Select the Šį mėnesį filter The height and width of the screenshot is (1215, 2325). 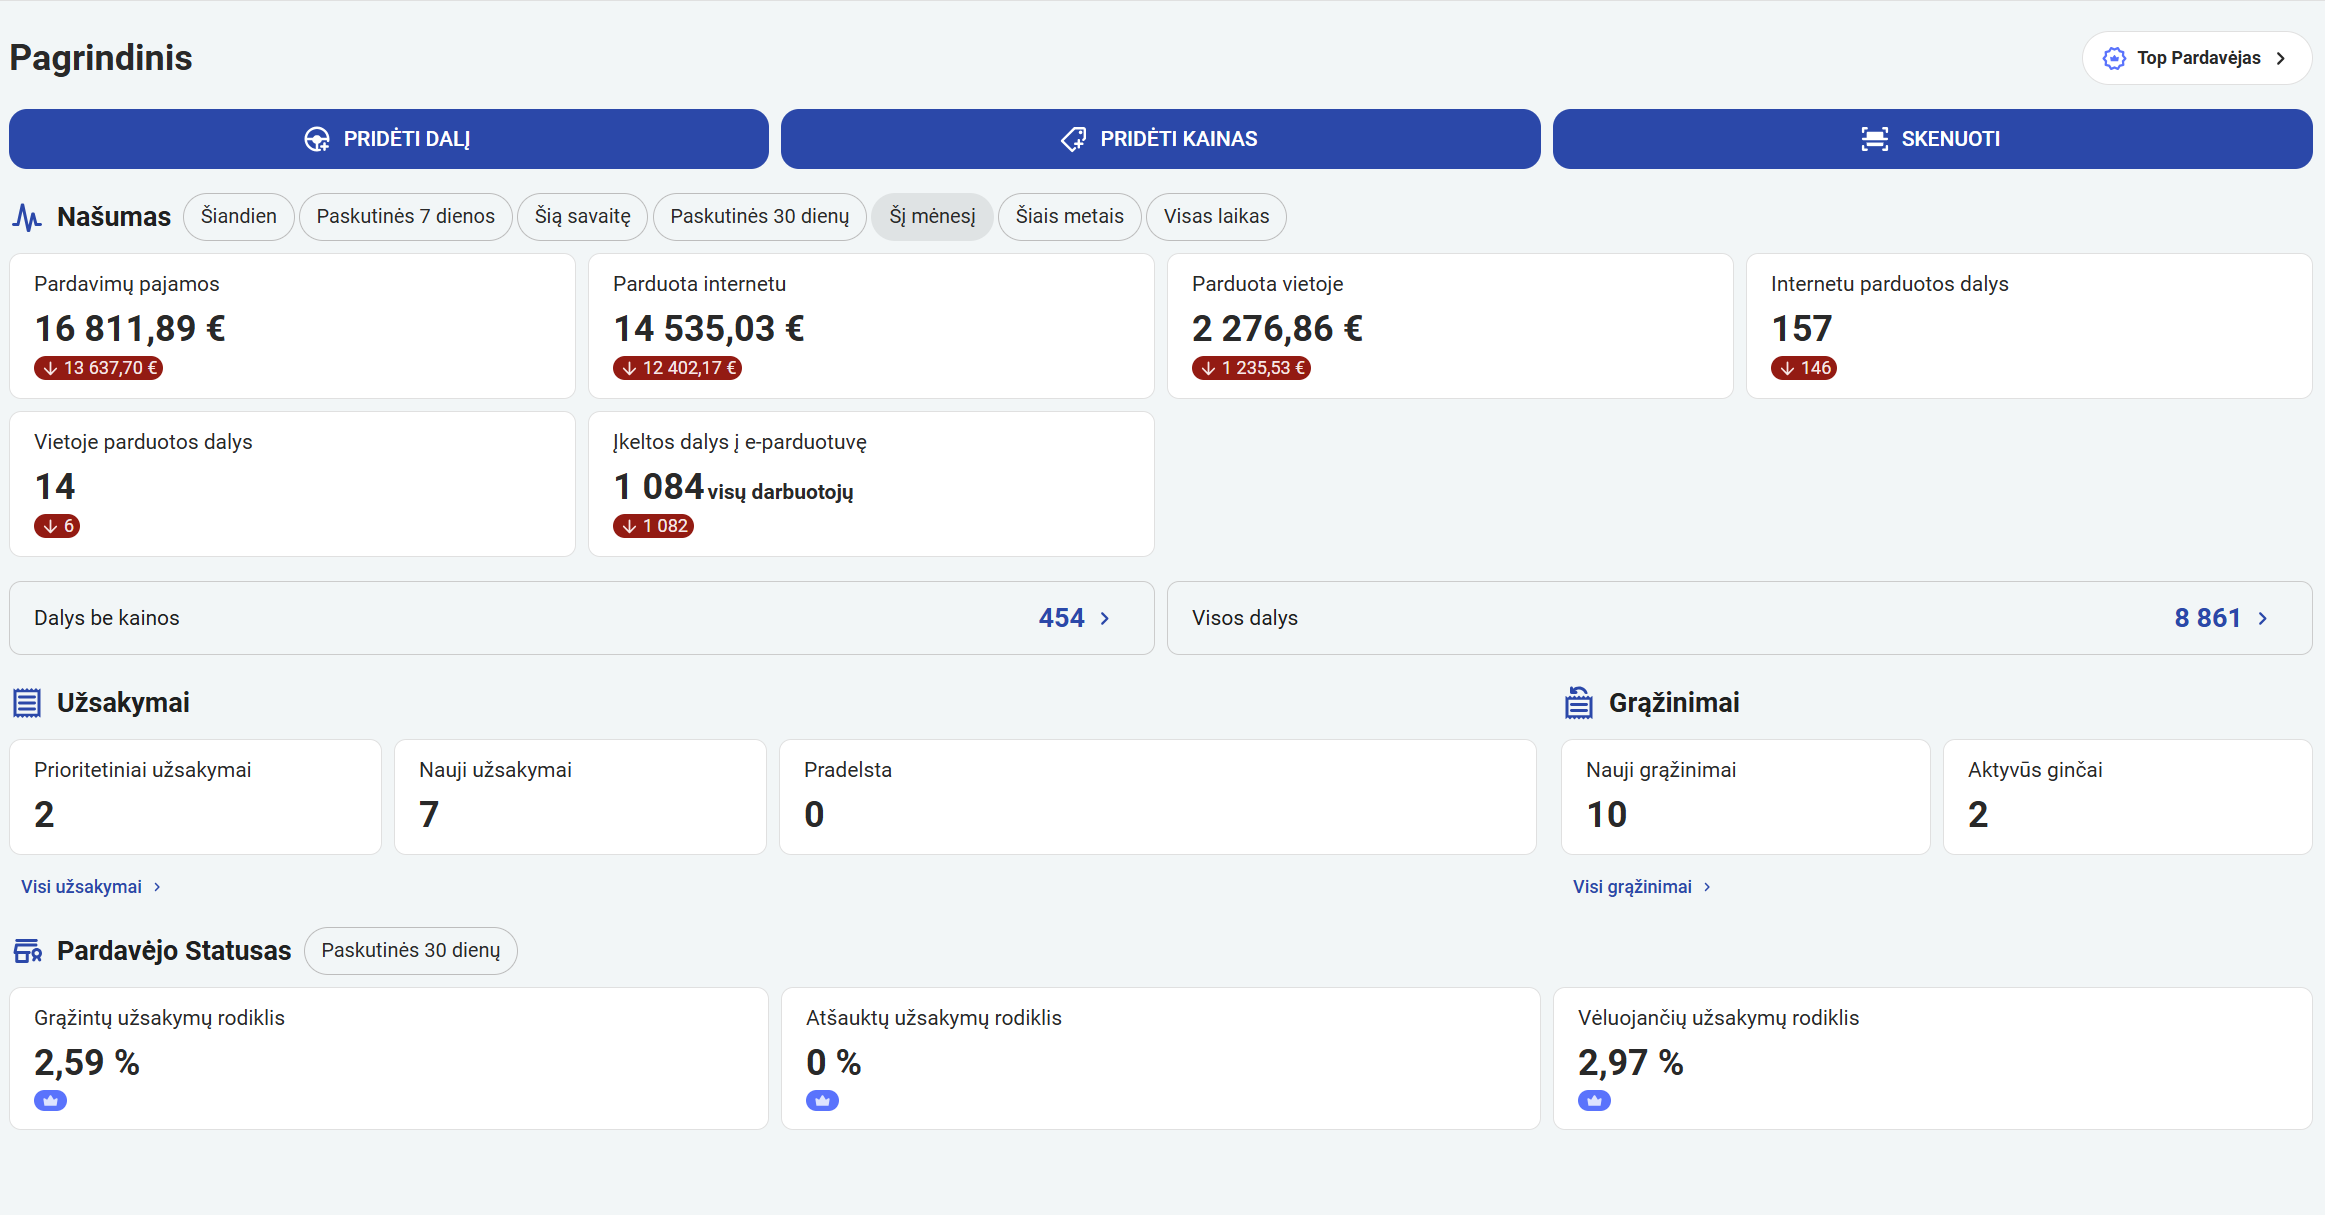click(x=933, y=217)
